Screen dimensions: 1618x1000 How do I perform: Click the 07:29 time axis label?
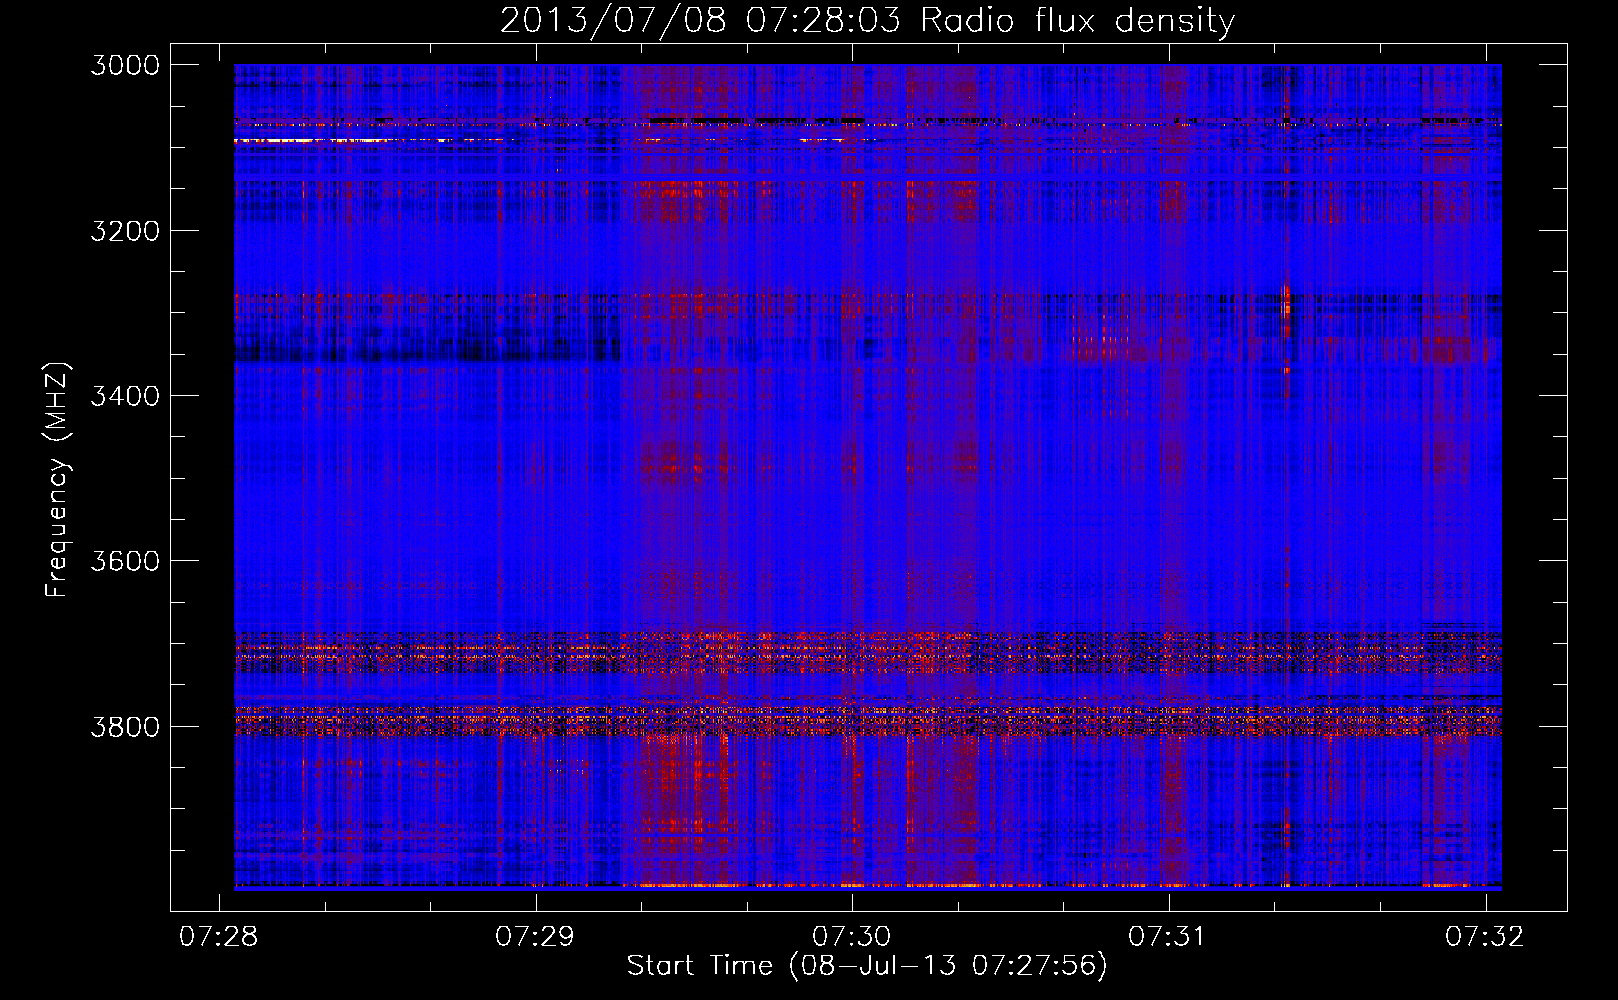point(536,937)
